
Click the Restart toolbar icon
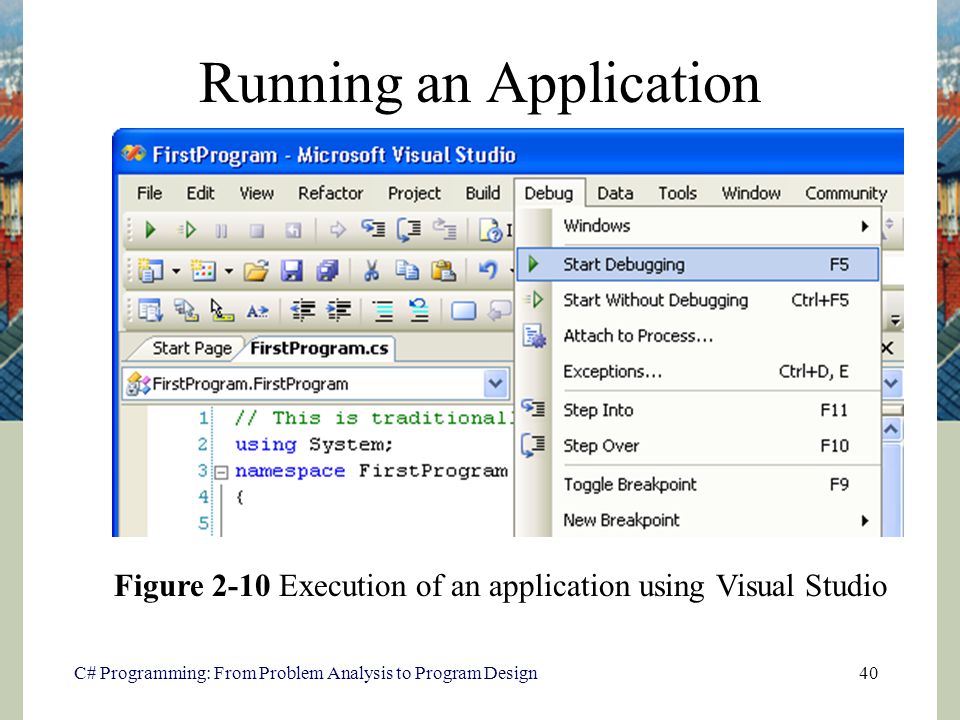tap(293, 231)
